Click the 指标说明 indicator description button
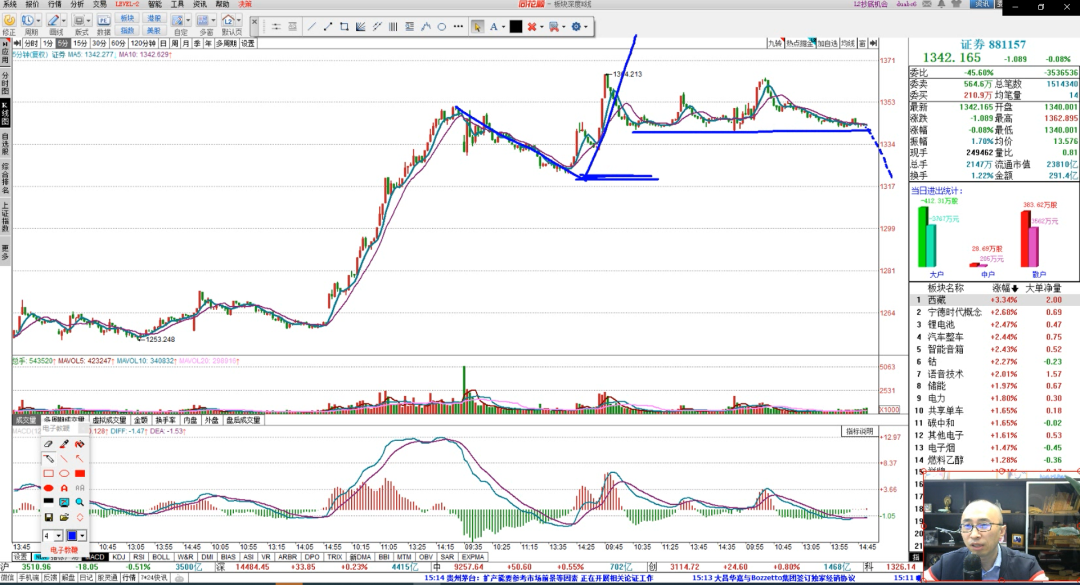 pyautogui.click(x=859, y=431)
